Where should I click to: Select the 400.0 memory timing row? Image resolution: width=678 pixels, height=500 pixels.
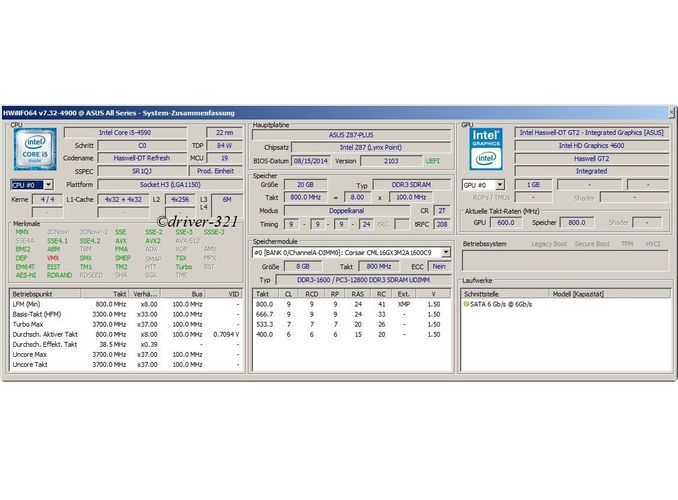351,334
